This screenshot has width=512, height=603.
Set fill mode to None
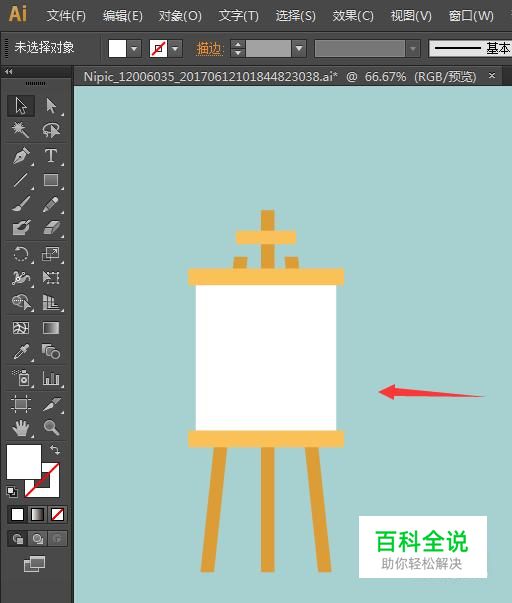(57, 515)
